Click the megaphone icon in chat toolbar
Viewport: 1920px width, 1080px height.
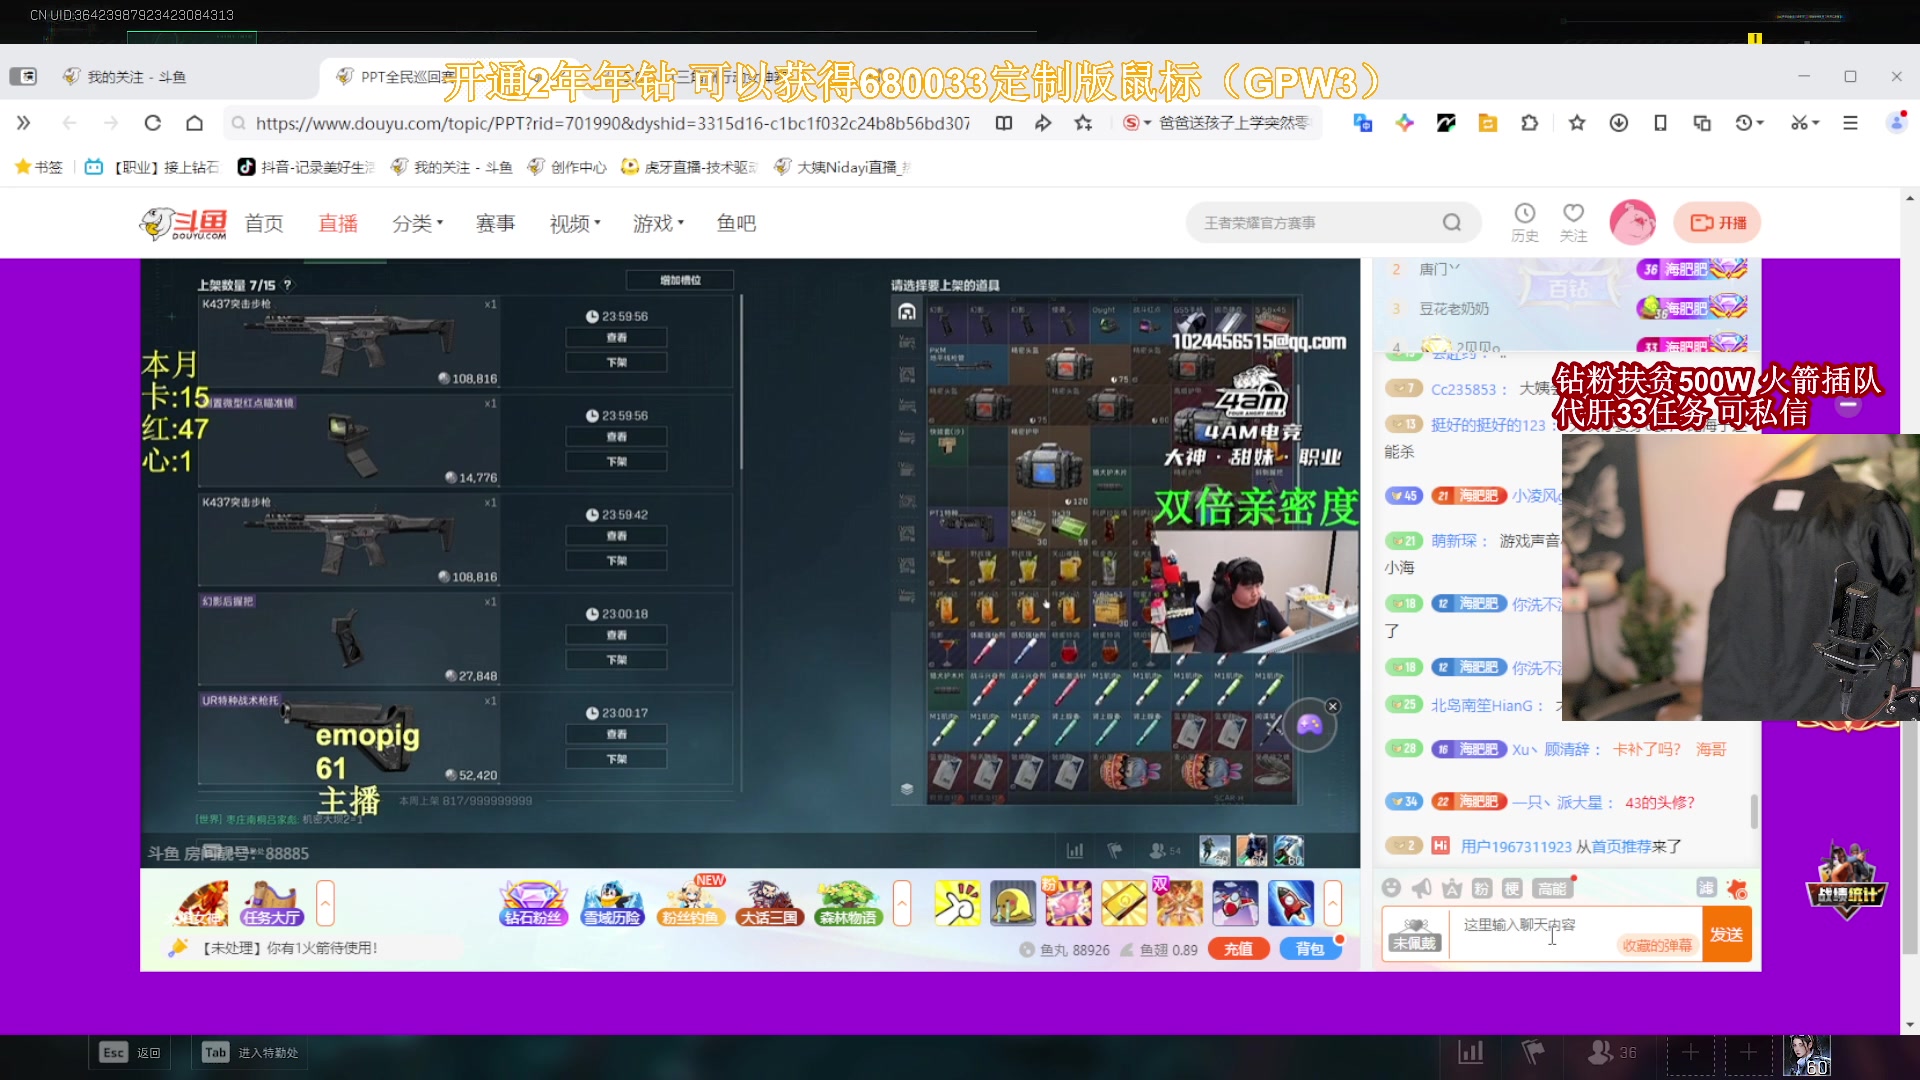tap(1421, 888)
